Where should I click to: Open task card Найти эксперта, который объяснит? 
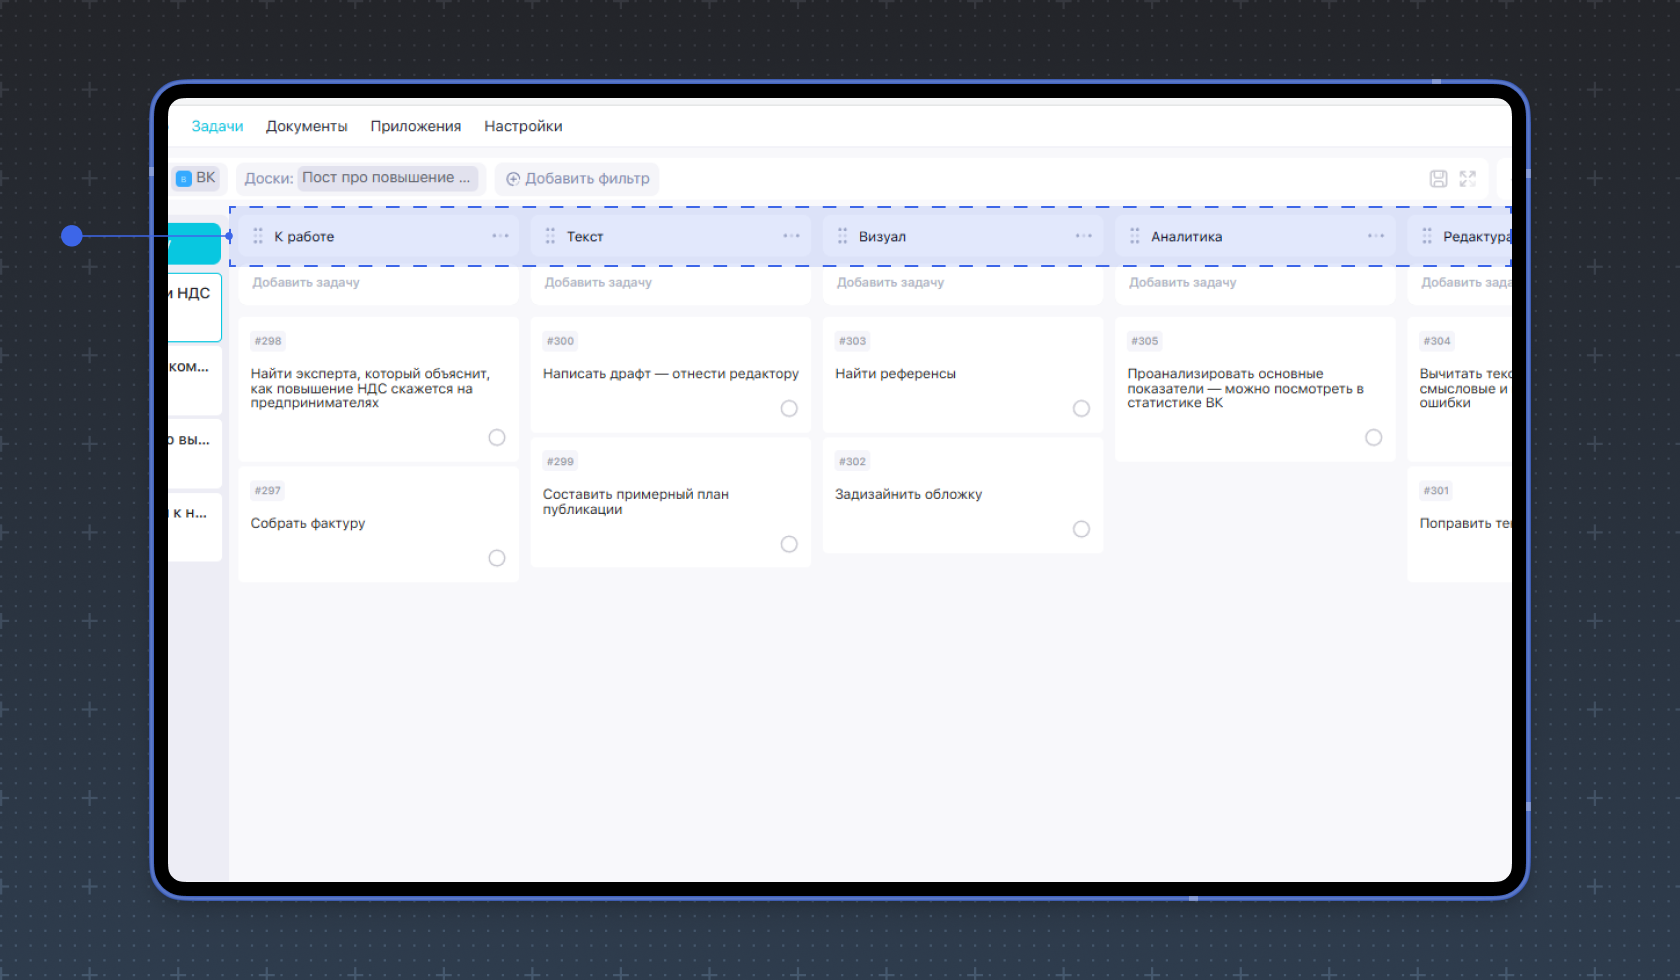pos(378,389)
